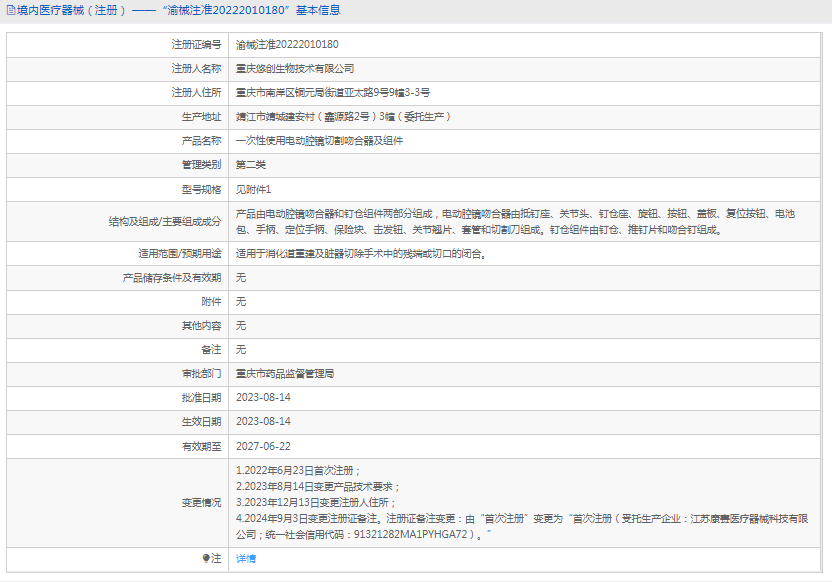This screenshot has height=582, width=832.
Task: Click the 无 value in 附件 row
Action: pyautogui.click(x=241, y=302)
